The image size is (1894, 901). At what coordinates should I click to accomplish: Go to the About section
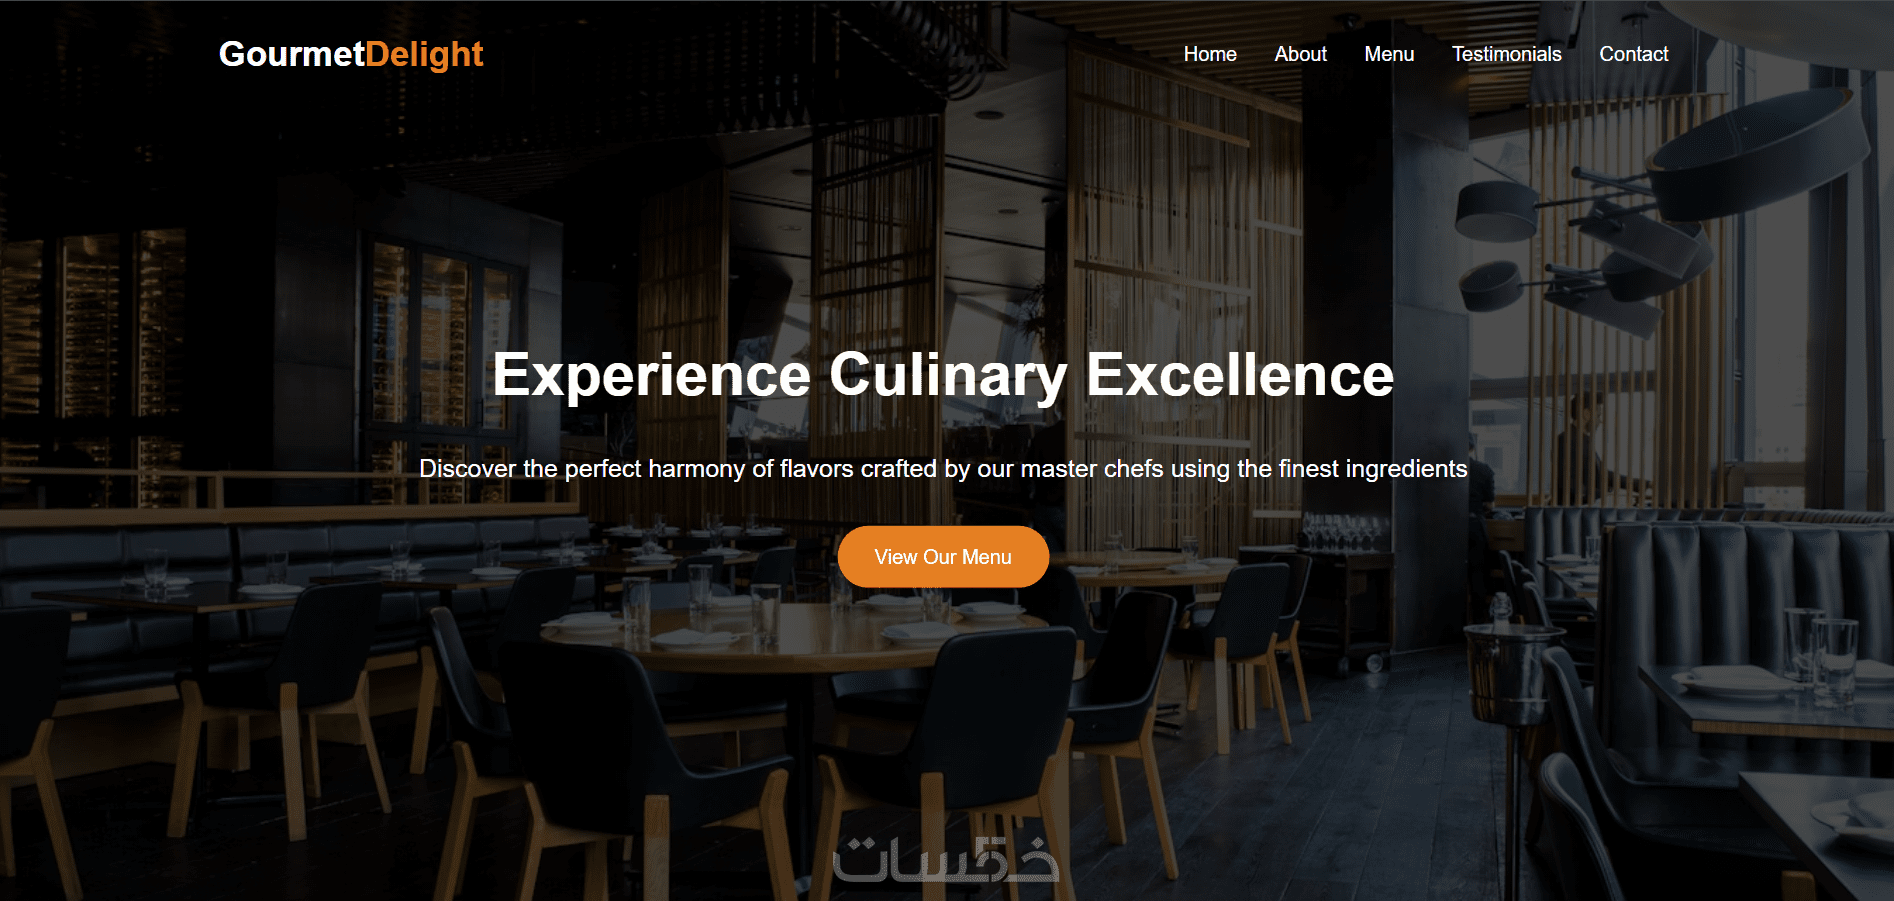click(x=1300, y=54)
